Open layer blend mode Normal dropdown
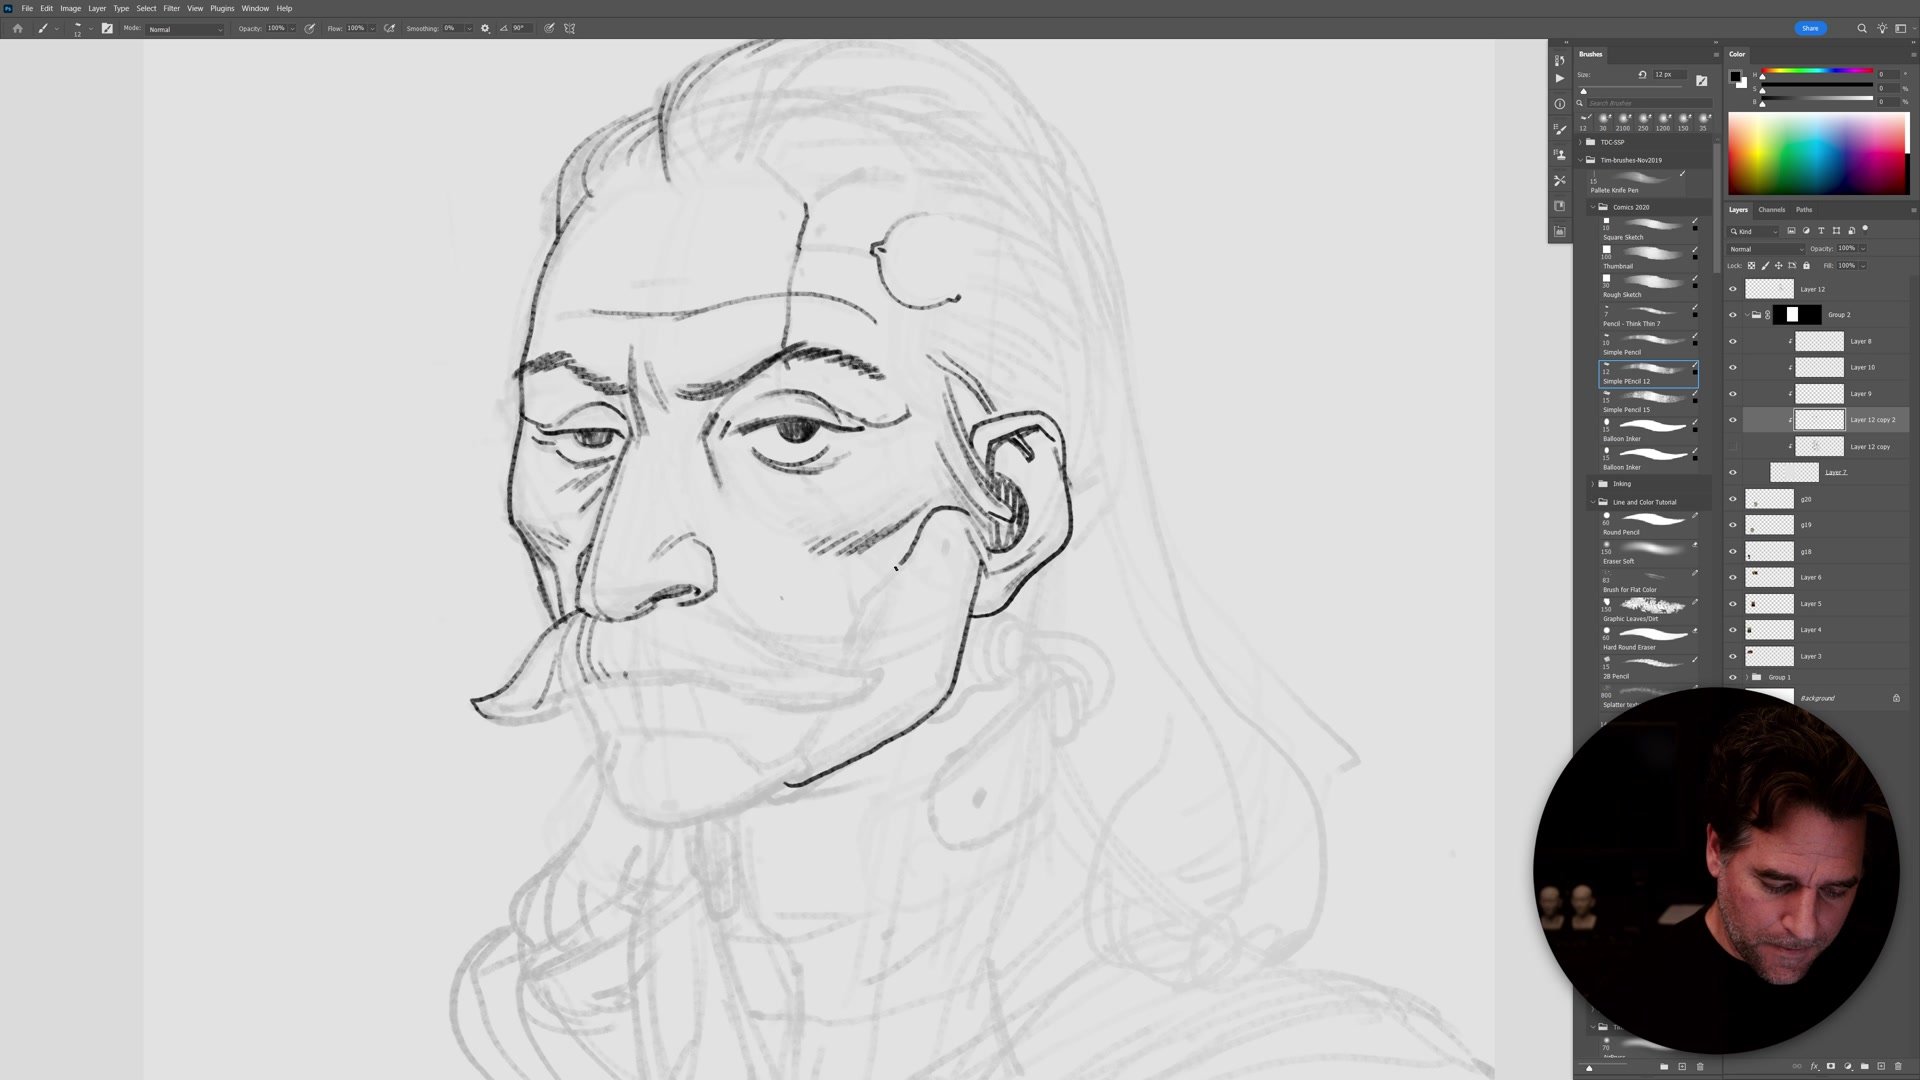This screenshot has height=1080, width=1920. tap(1766, 249)
